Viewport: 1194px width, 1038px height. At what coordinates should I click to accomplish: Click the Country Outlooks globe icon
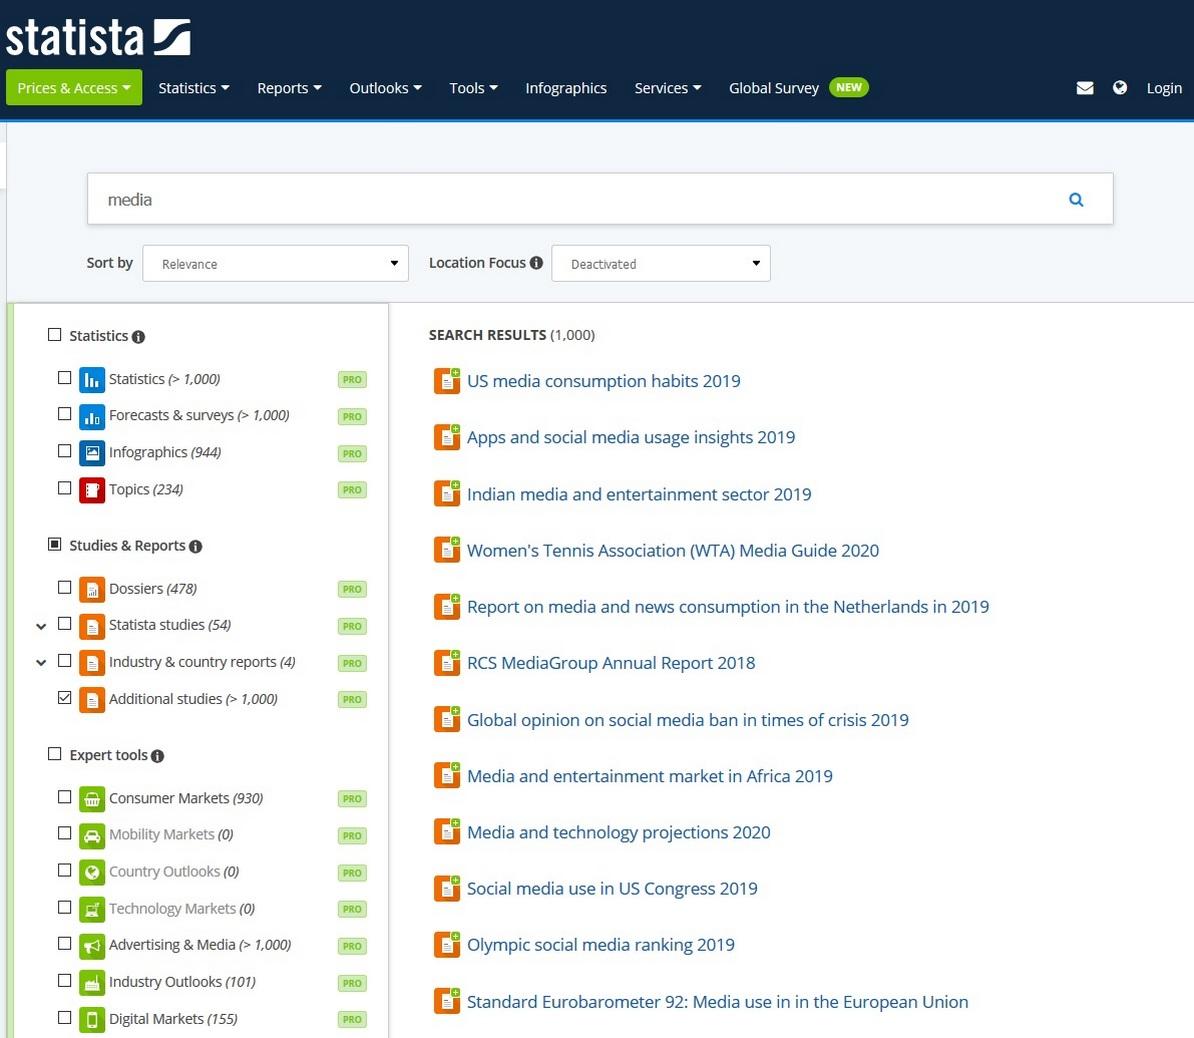pos(92,872)
